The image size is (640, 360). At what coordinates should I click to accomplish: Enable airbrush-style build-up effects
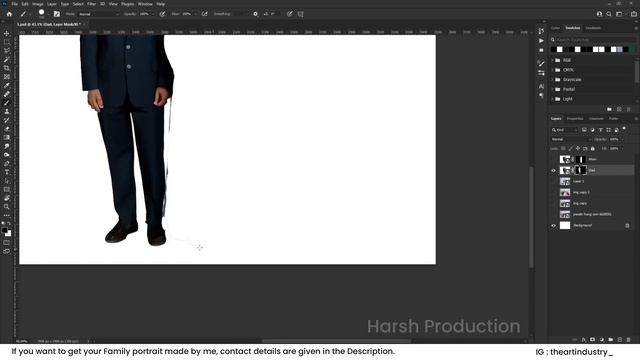pyautogui.click(x=204, y=14)
